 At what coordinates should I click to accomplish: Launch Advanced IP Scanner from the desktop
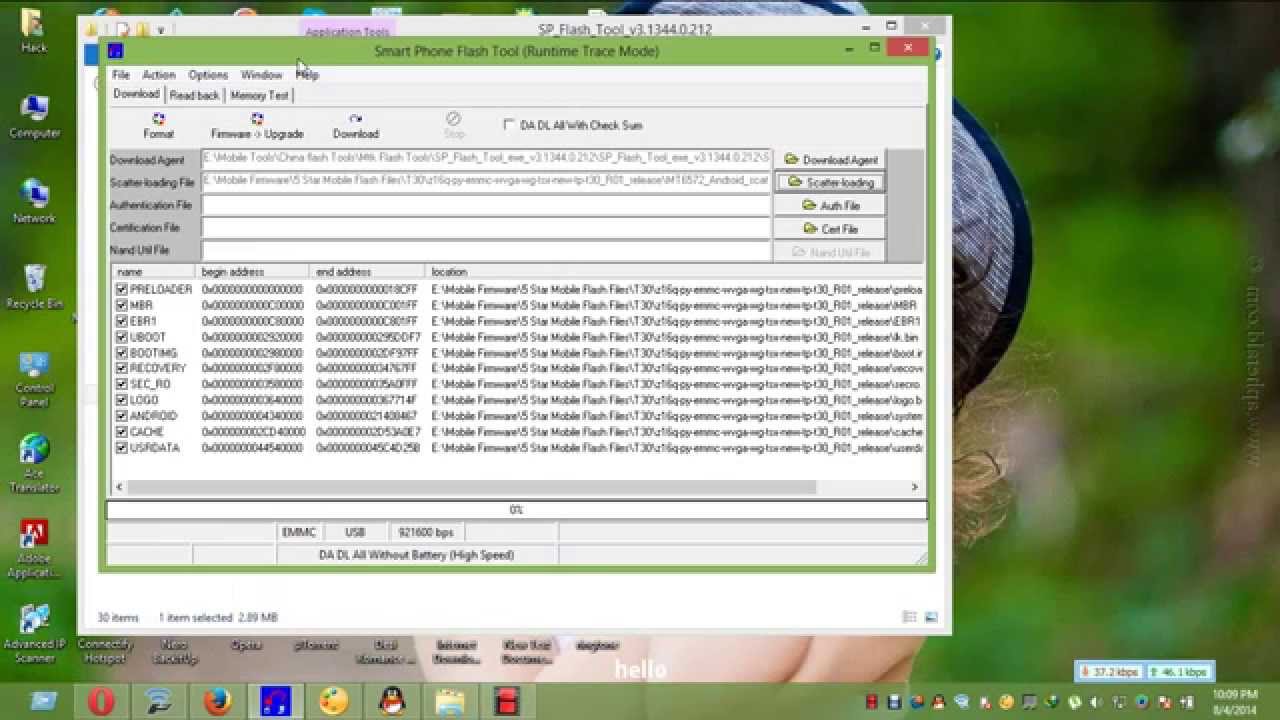(x=34, y=634)
